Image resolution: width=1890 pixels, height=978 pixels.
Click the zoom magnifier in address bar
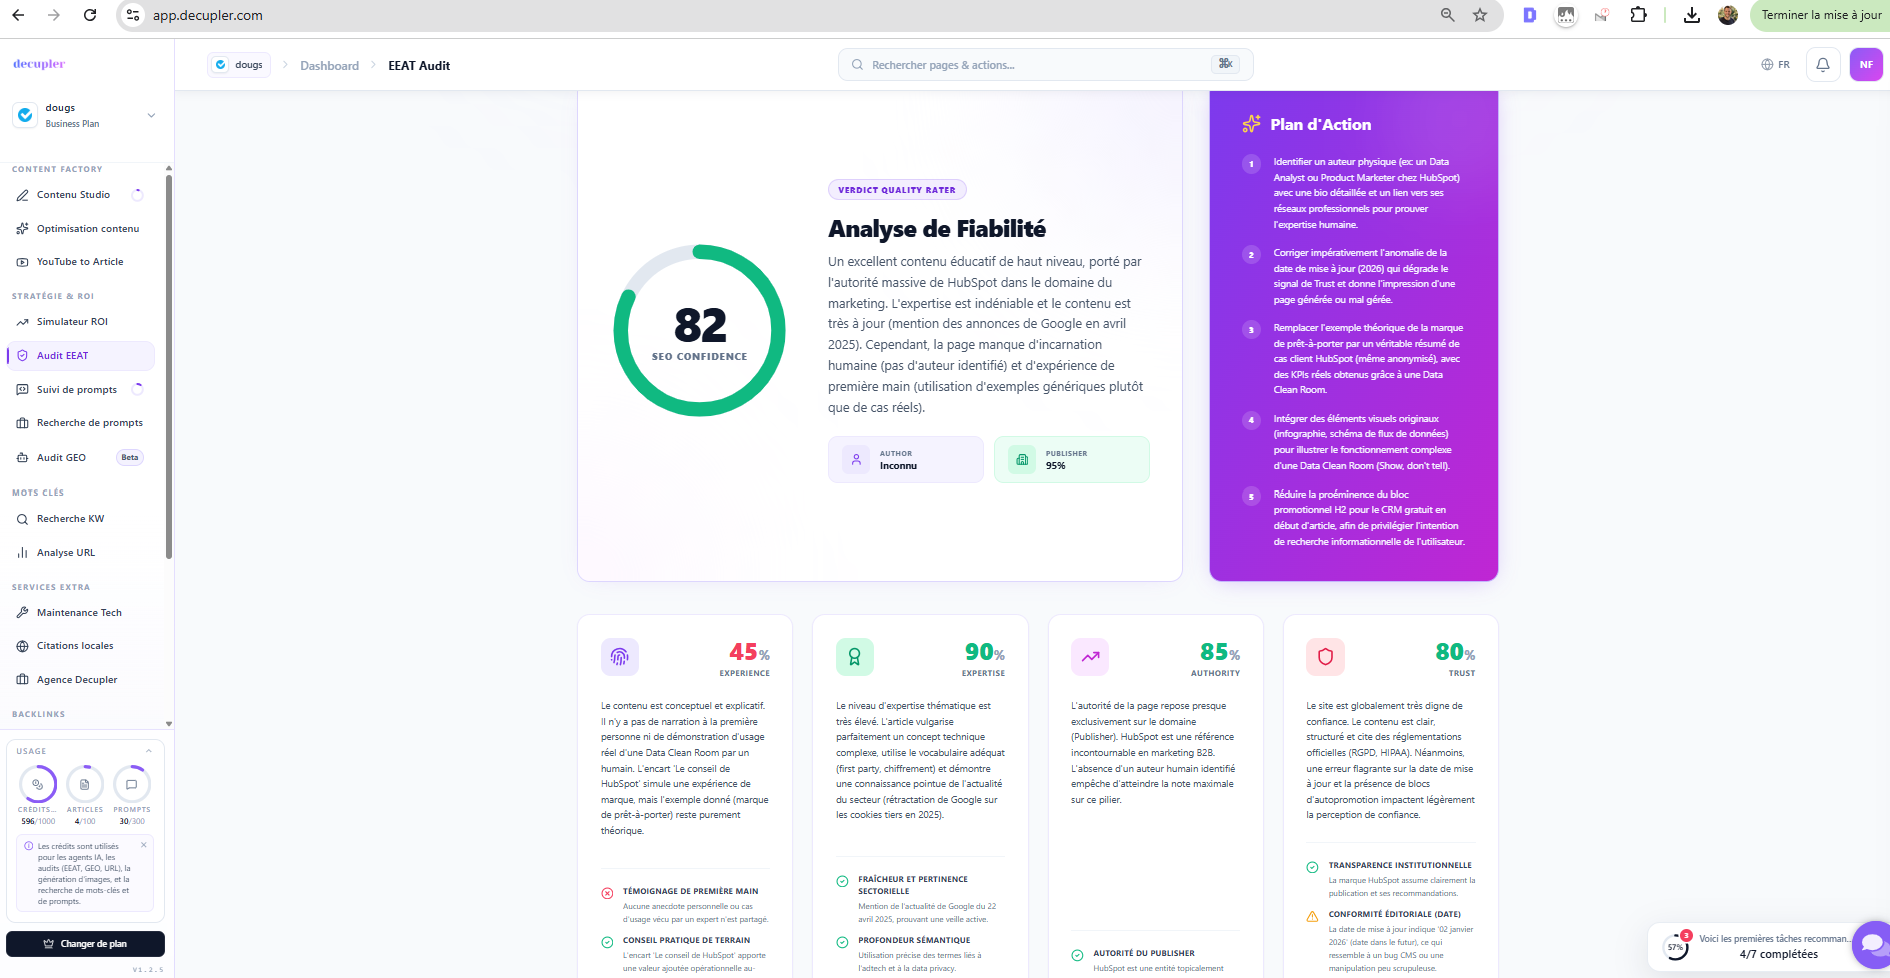(x=1447, y=15)
